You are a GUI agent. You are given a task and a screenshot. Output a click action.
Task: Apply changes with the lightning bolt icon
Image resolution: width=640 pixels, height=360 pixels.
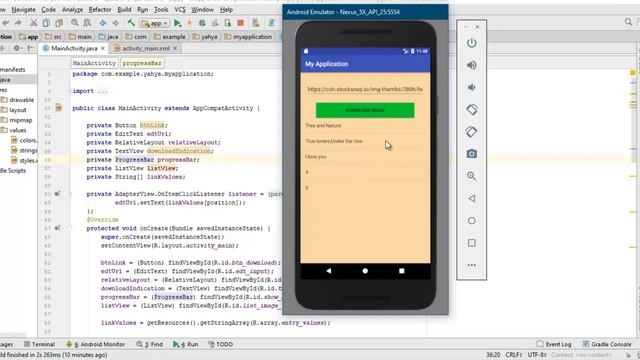pos(189,23)
